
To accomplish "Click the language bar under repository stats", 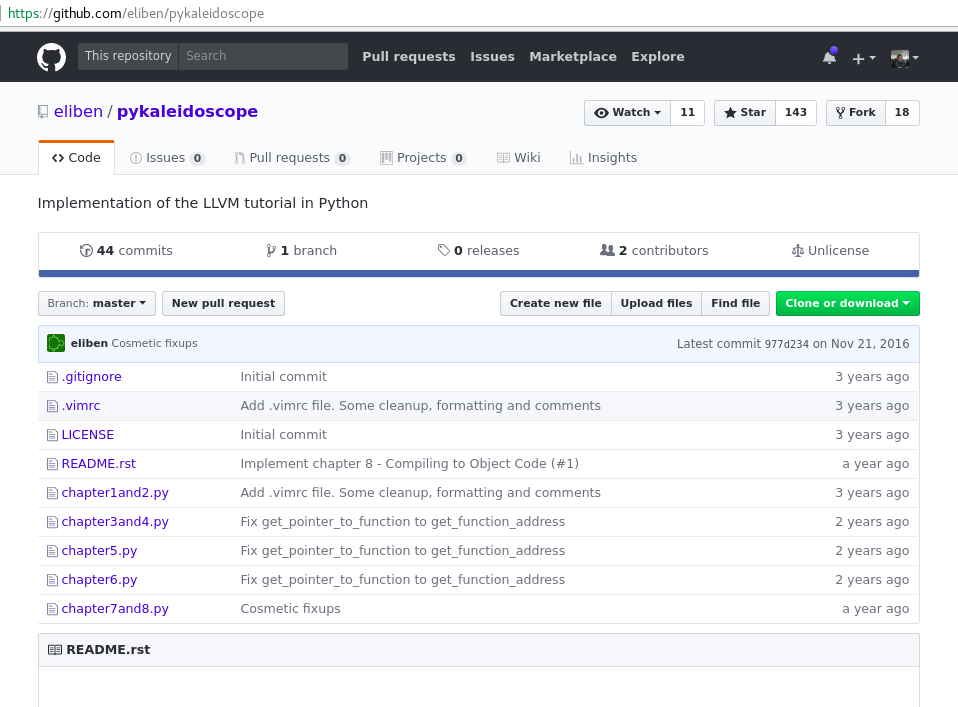I will [x=479, y=274].
